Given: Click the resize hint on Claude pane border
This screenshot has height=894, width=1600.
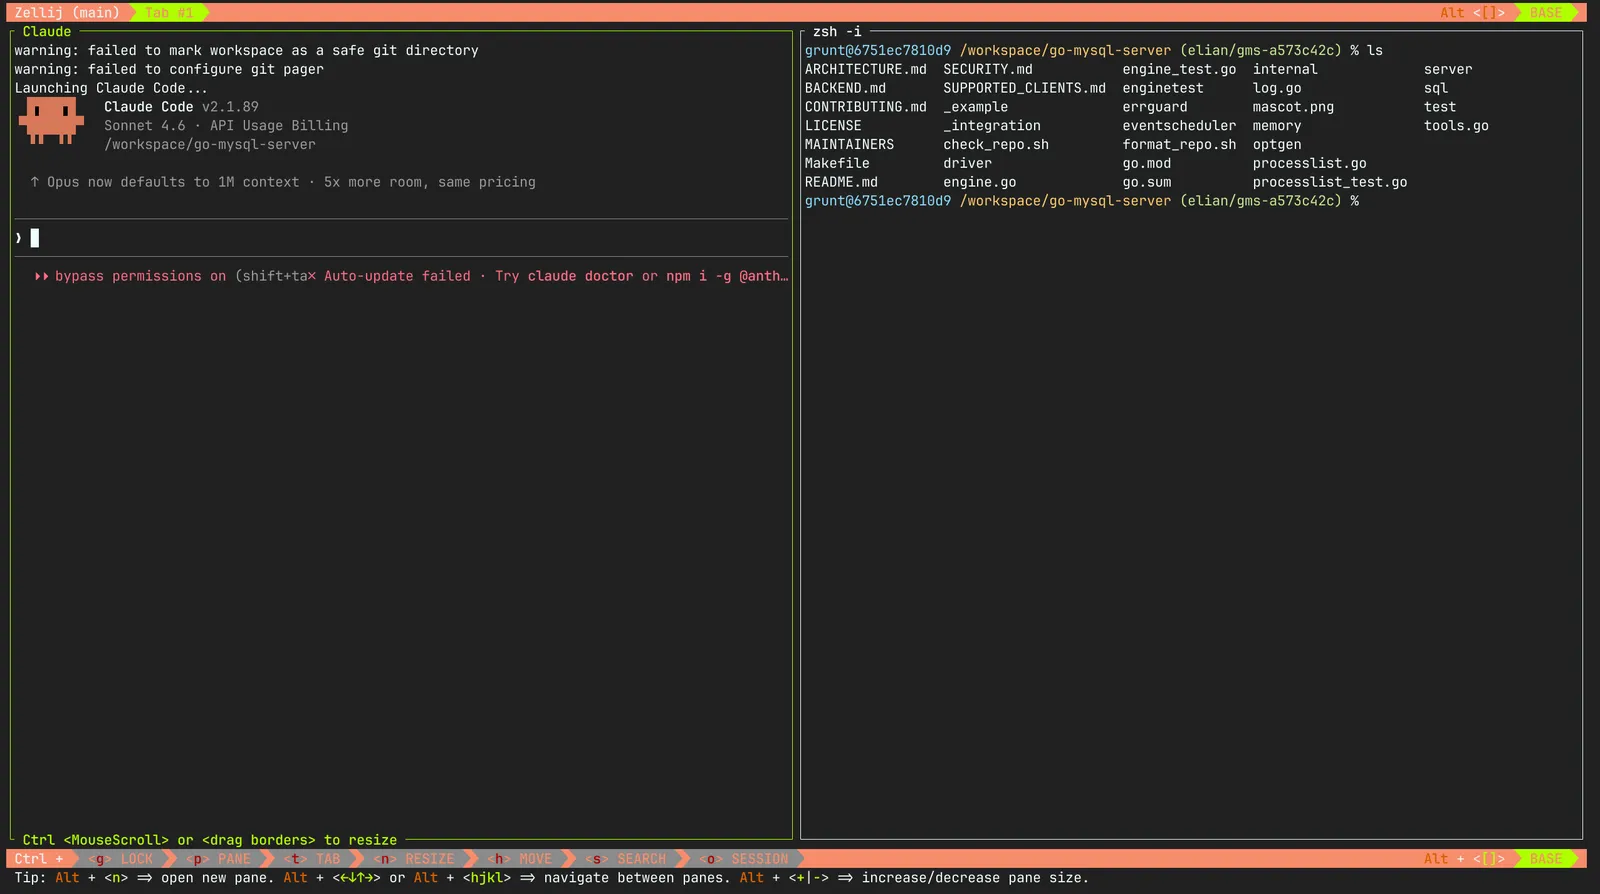Looking at the screenshot, I should click(210, 840).
